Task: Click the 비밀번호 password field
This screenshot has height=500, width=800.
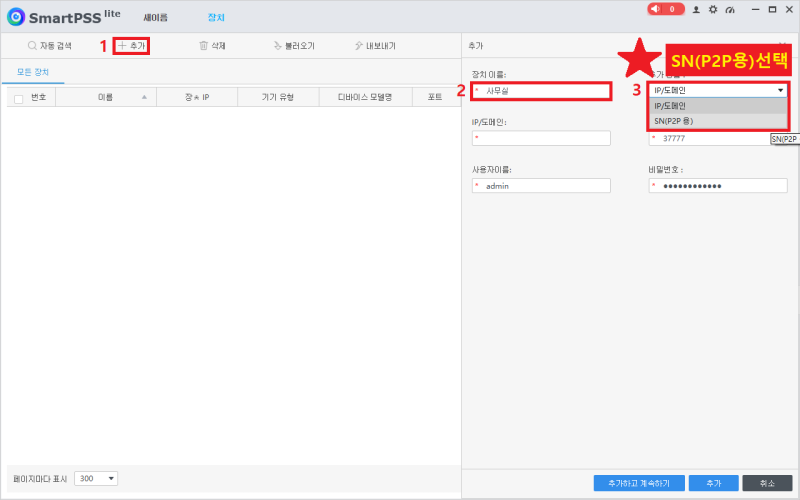Action: 718,186
